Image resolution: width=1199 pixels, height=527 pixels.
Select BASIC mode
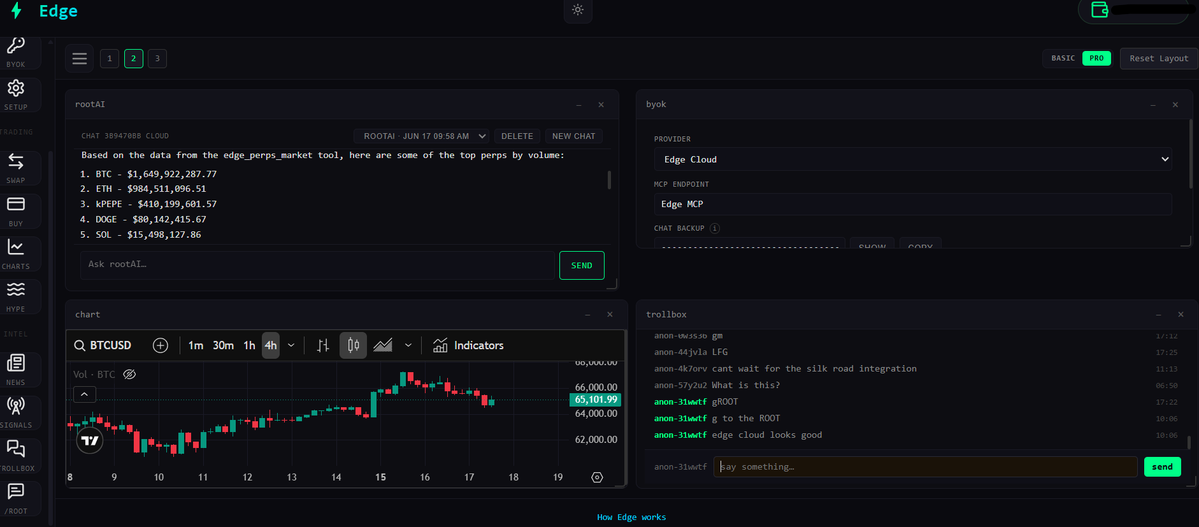pos(1063,58)
